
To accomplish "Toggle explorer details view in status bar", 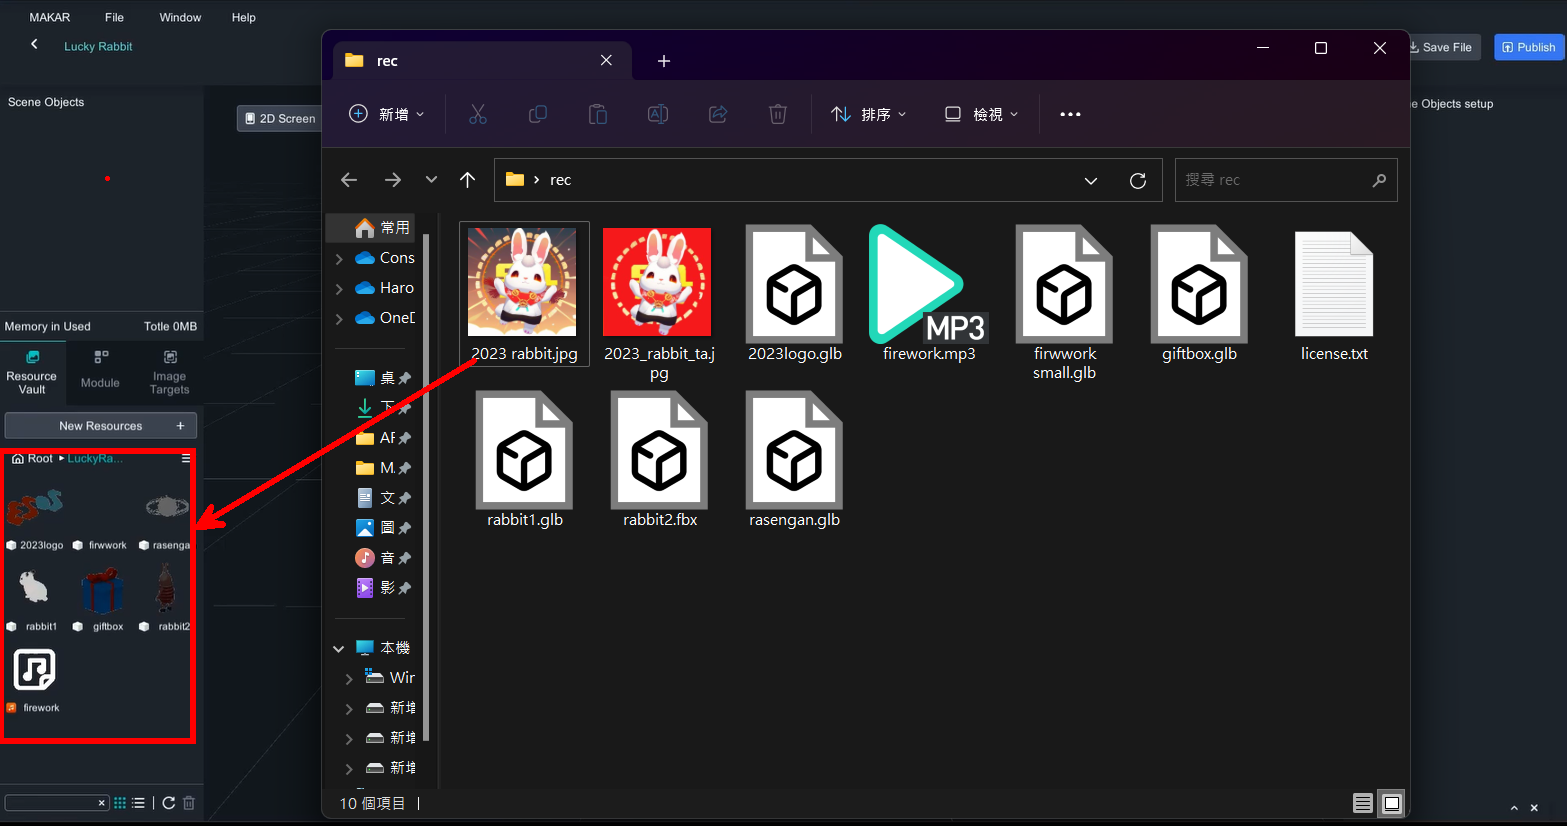I will (x=1362, y=803).
